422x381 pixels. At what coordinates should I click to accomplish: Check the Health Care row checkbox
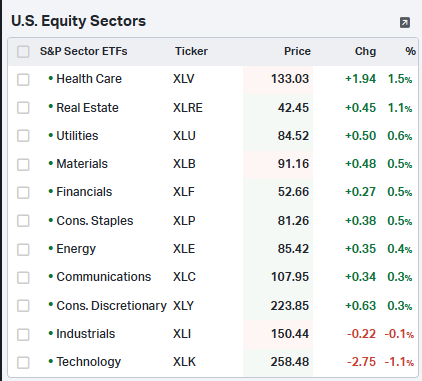click(x=23, y=80)
